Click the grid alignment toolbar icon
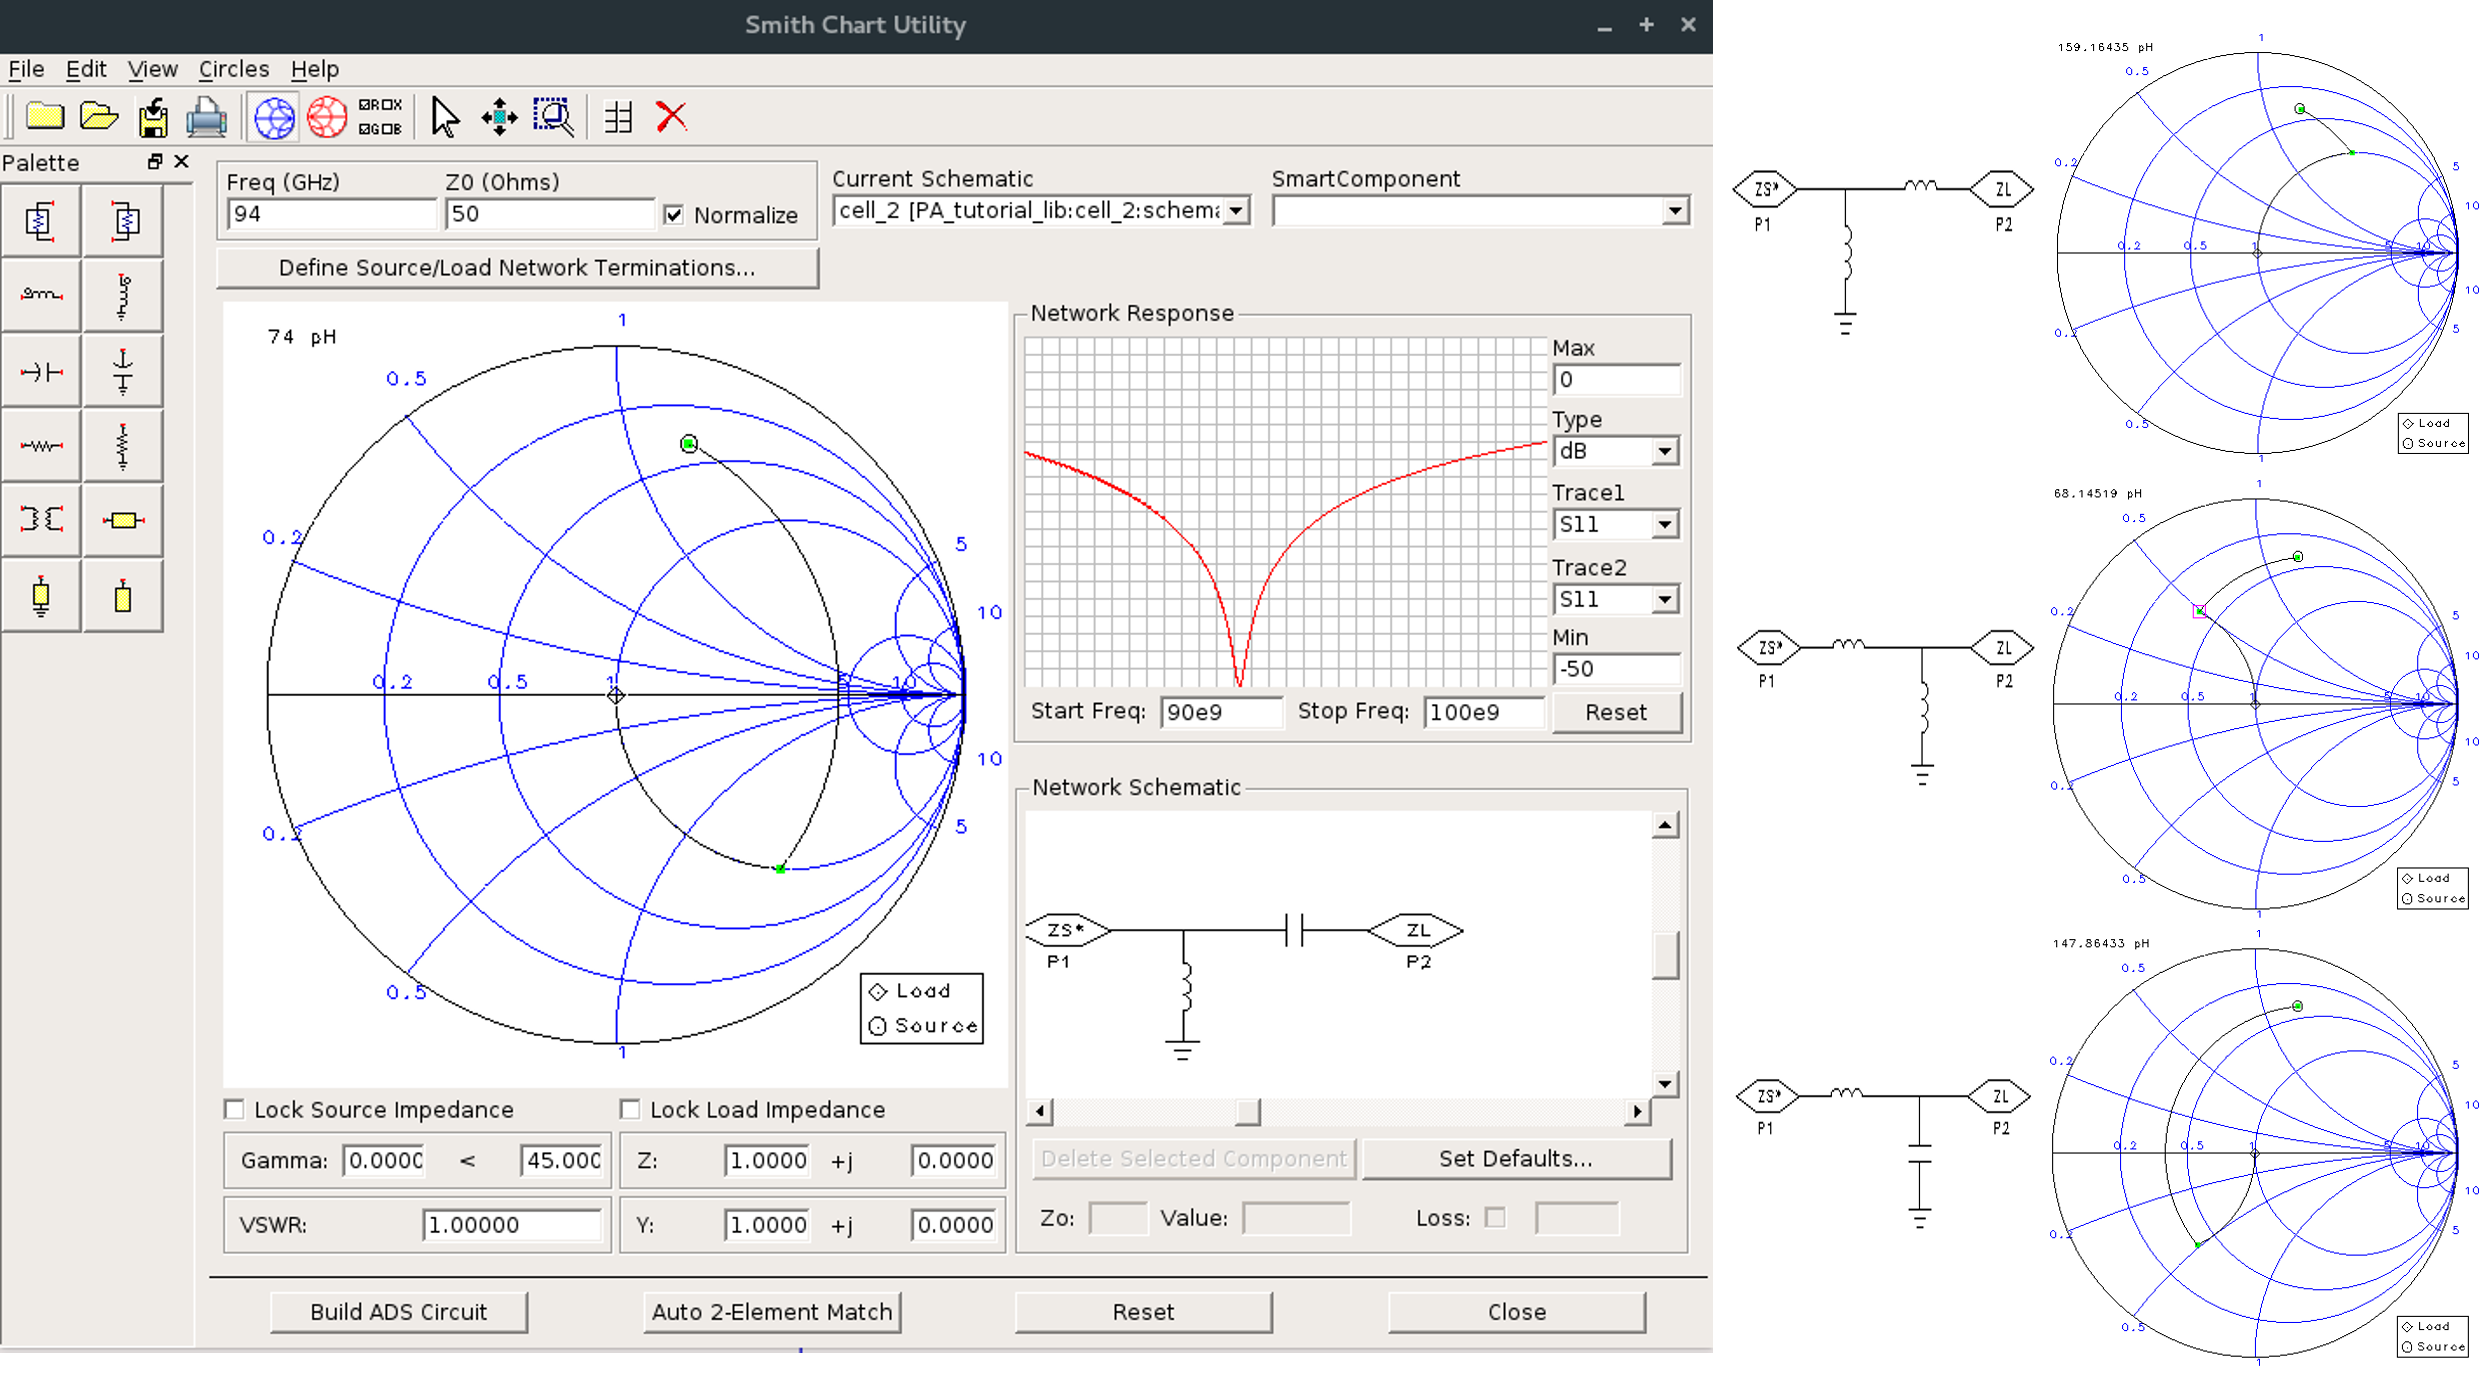Screen dimensions: 2483x1374 point(619,117)
